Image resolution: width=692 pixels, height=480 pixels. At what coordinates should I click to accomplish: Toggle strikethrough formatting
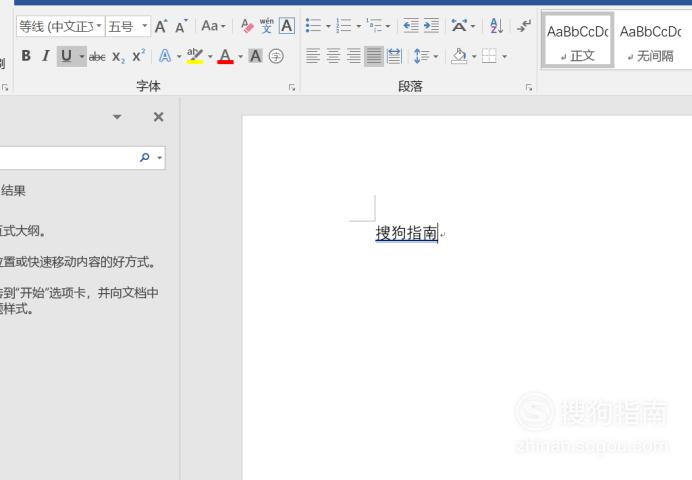pyautogui.click(x=97, y=56)
